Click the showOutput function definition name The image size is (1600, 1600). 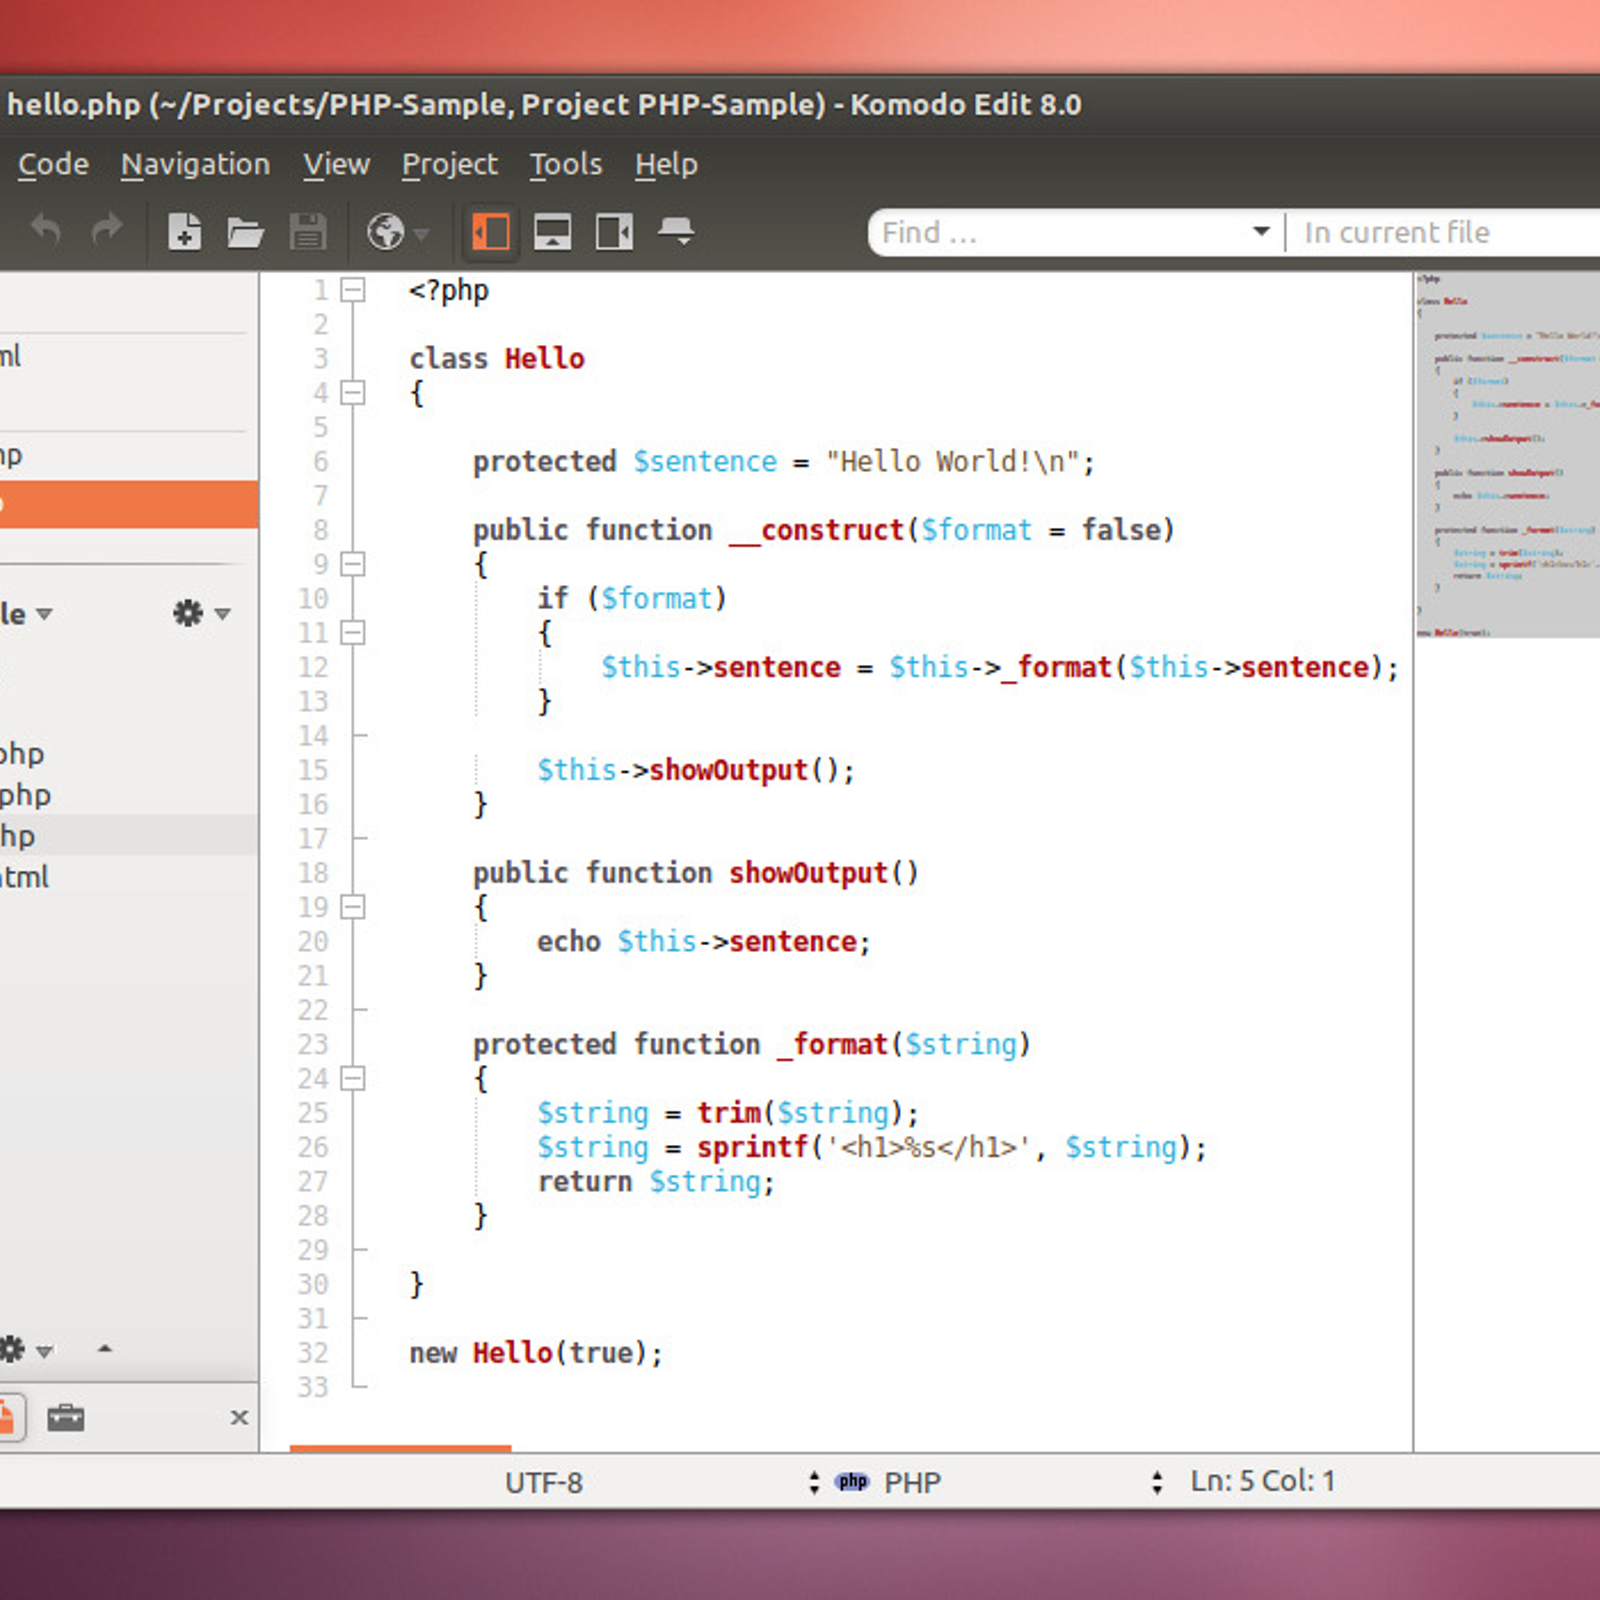point(808,873)
